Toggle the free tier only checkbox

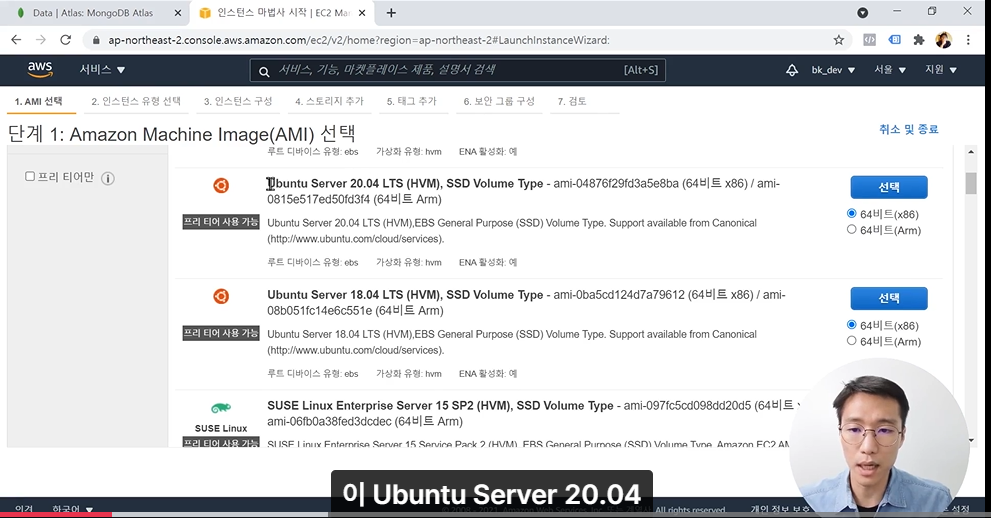pyautogui.click(x=30, y=176)
